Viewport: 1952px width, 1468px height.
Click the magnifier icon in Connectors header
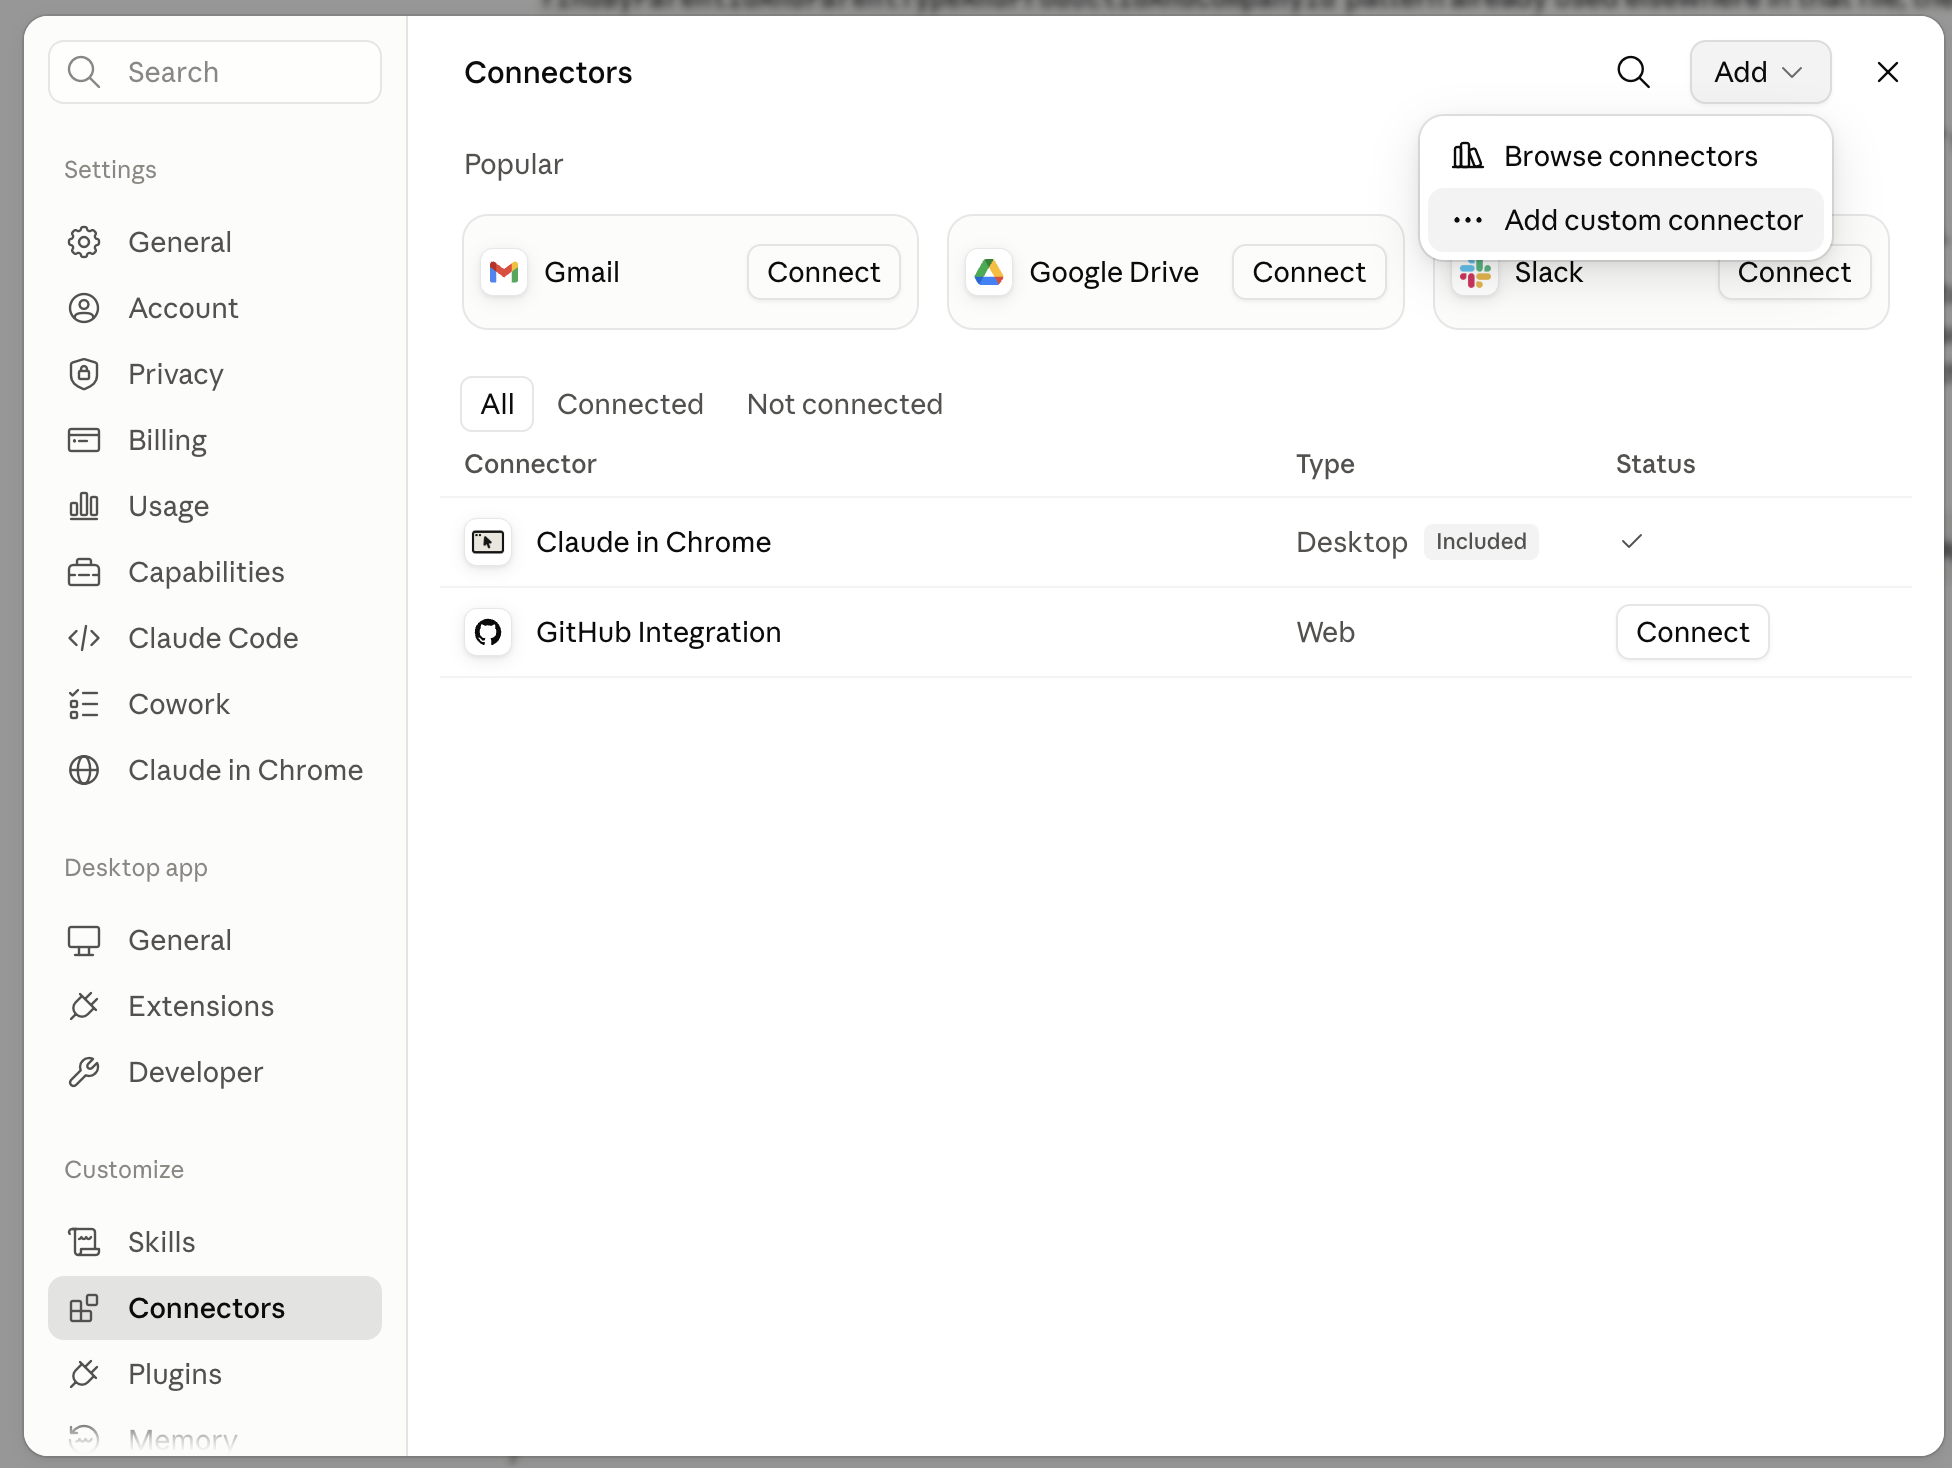(1633, 72)
